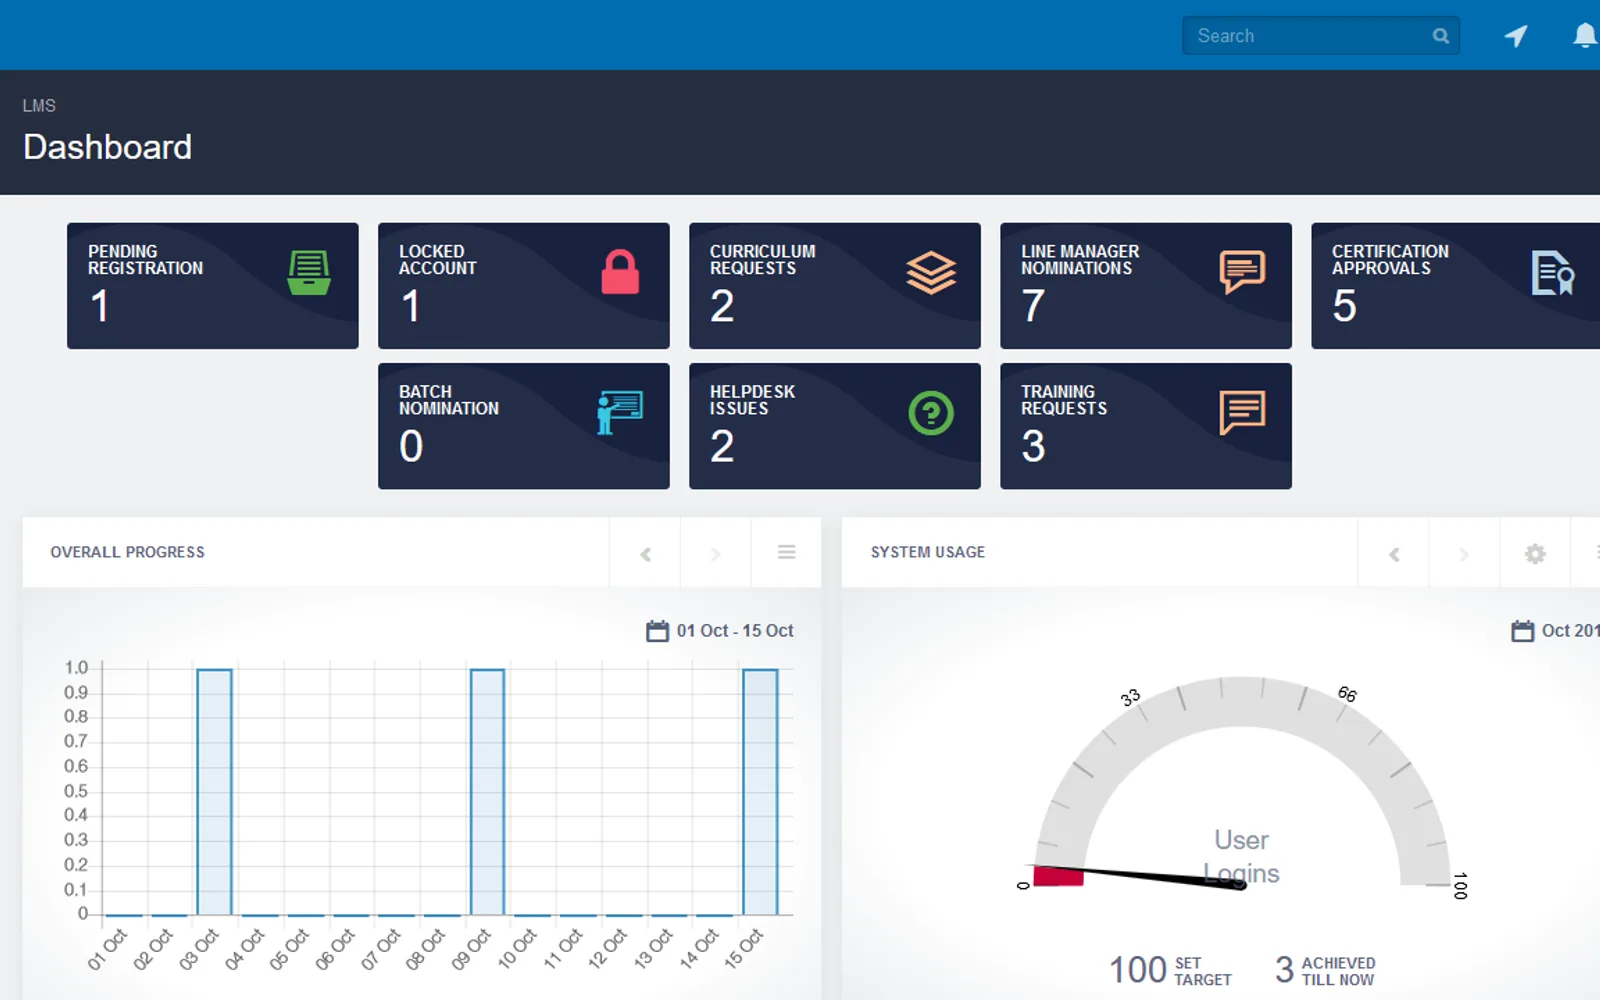This screenshot has height=1000, width=1600.
Task: Click the green Pending Registration tray icon
Action: tap(309, 272)
